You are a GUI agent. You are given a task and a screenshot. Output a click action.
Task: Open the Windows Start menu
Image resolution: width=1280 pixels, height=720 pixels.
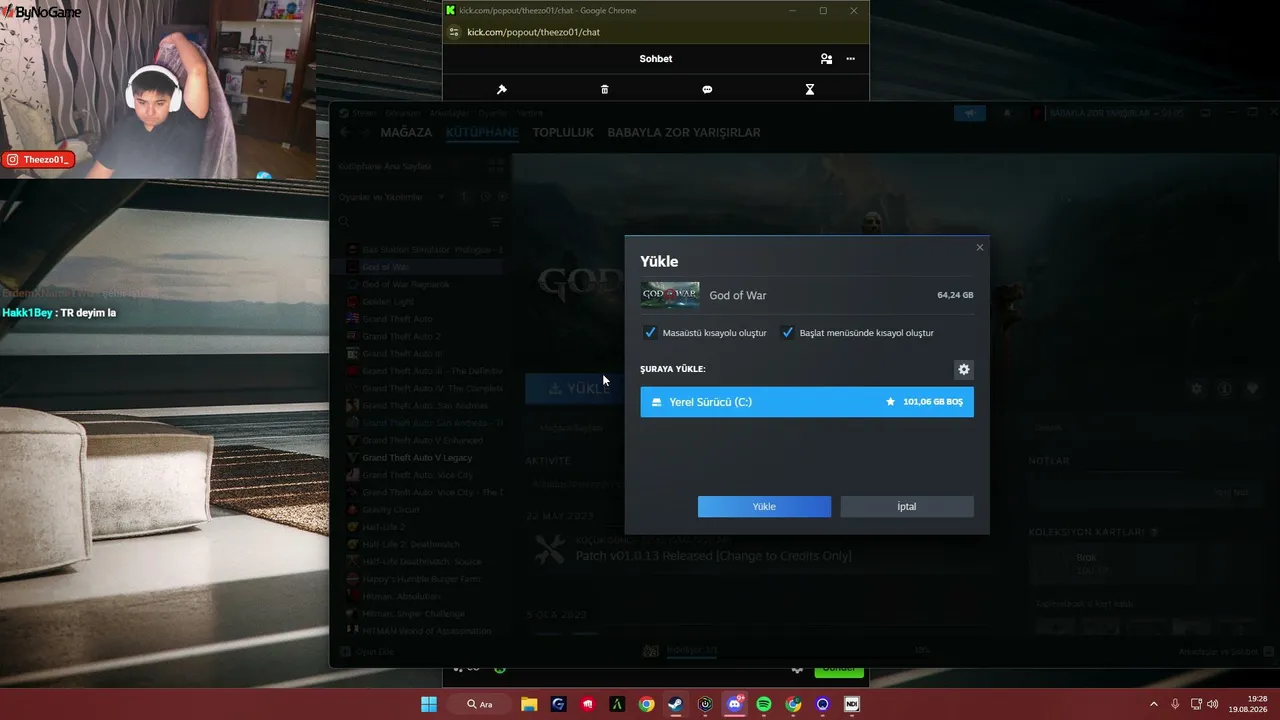point(429,704)
